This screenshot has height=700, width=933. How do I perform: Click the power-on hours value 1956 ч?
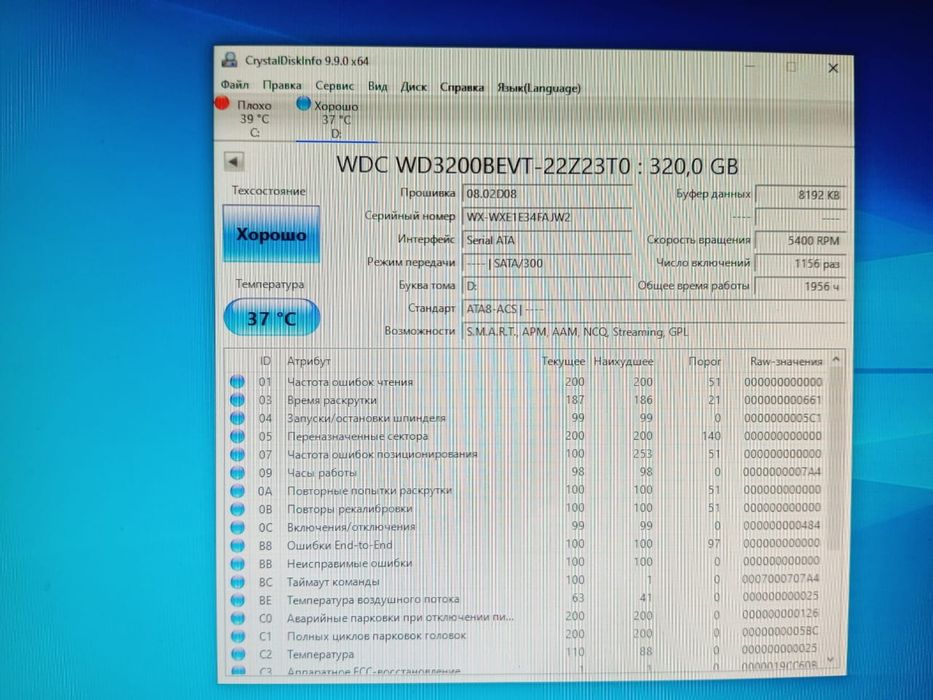pos(800,286)
